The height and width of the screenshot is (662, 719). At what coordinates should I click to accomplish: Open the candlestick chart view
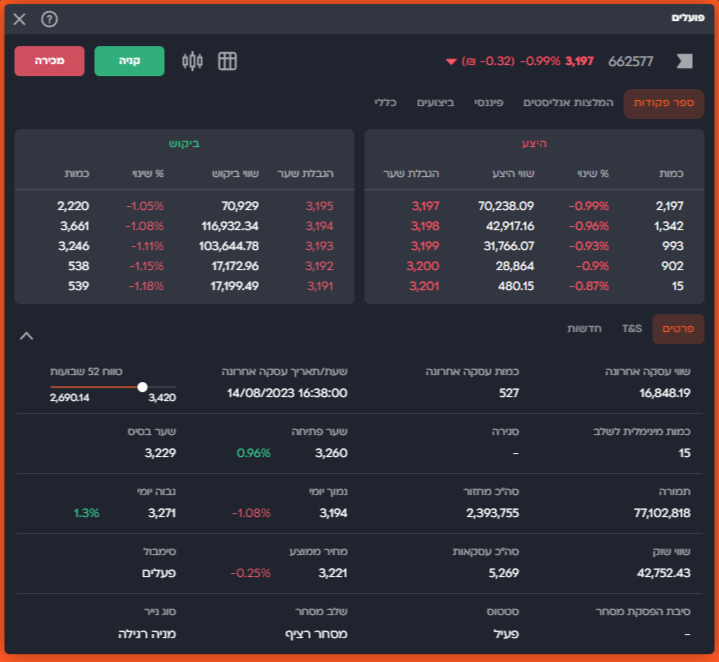point(192,61)
